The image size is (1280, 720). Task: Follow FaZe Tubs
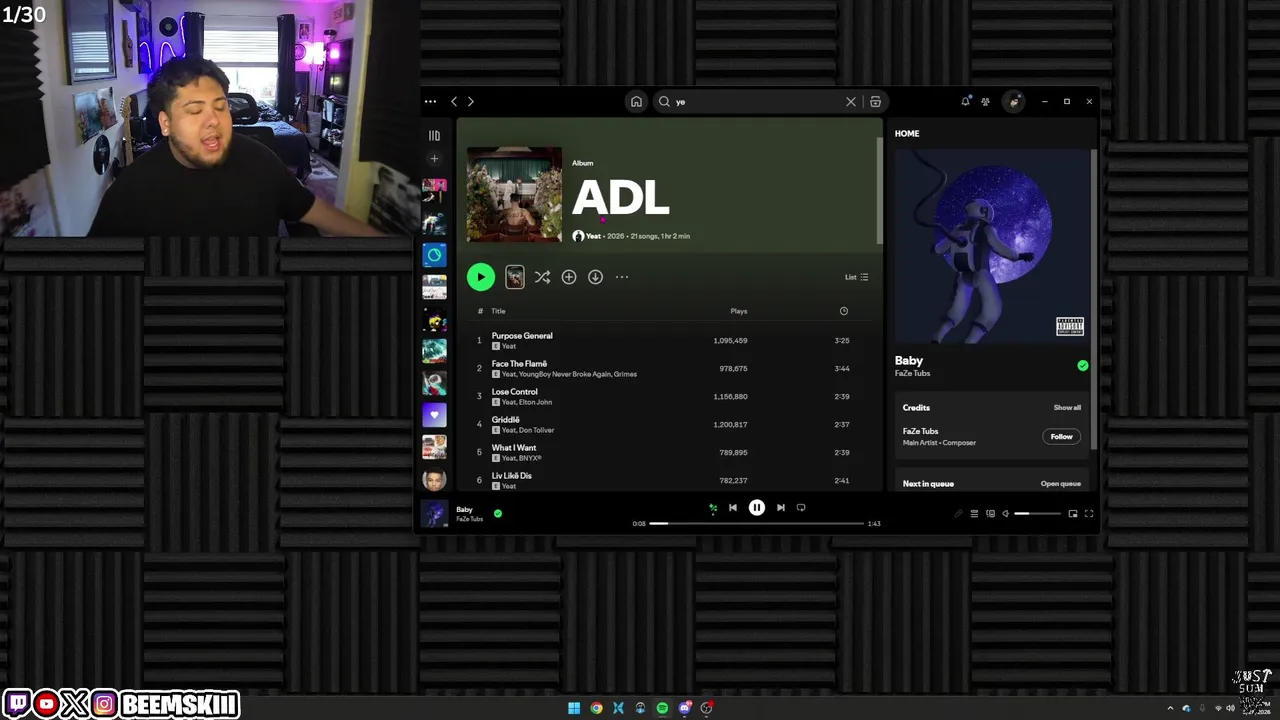point(1062,436)
